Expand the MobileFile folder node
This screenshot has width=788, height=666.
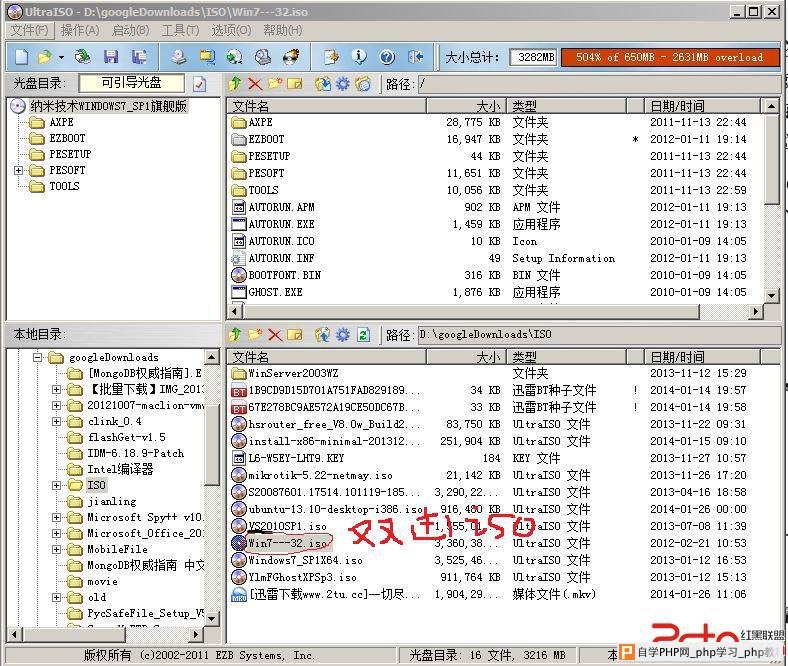pyautogui.click(x=56, y=549)
